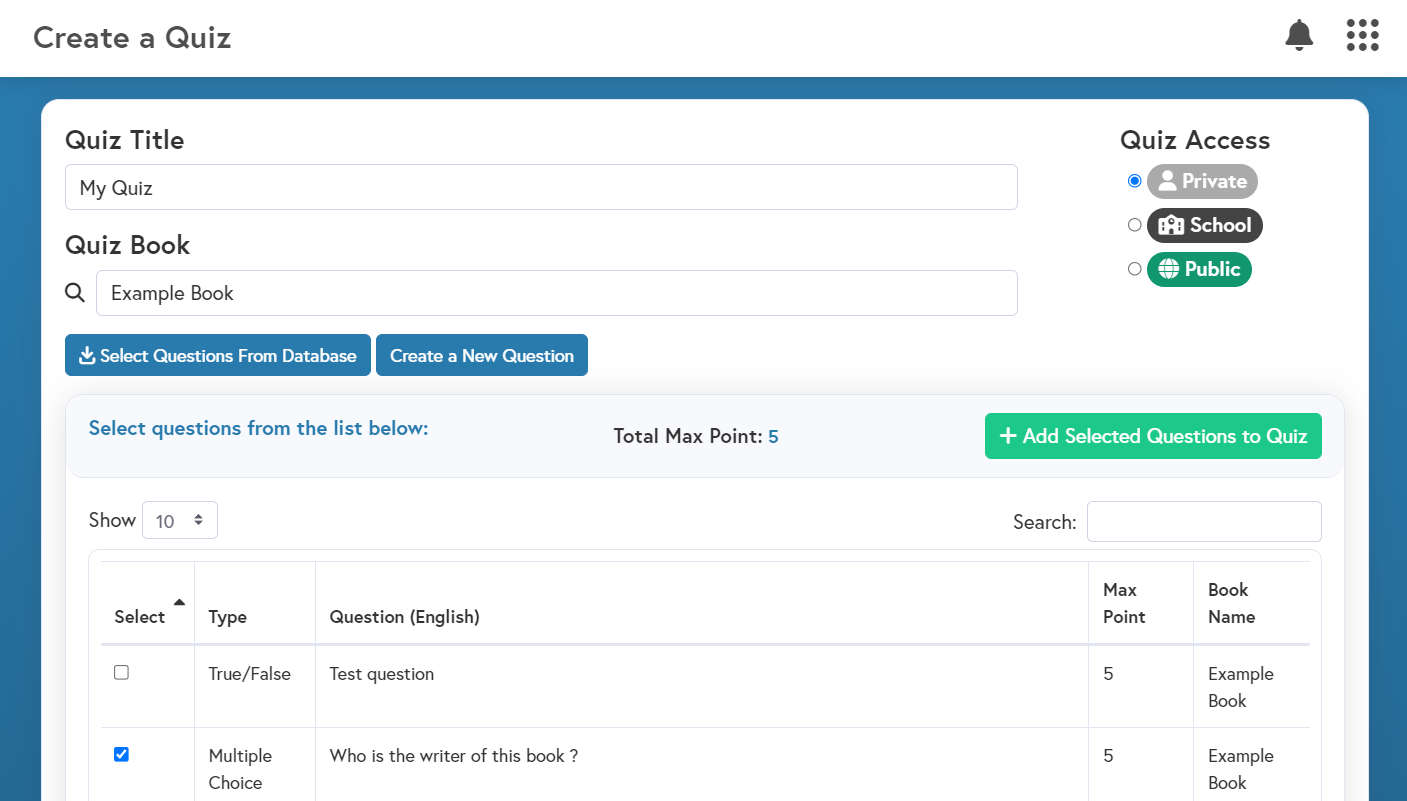Open the notifications bell
Screen dimensions: 1407x801
[x=1298, y=36]
